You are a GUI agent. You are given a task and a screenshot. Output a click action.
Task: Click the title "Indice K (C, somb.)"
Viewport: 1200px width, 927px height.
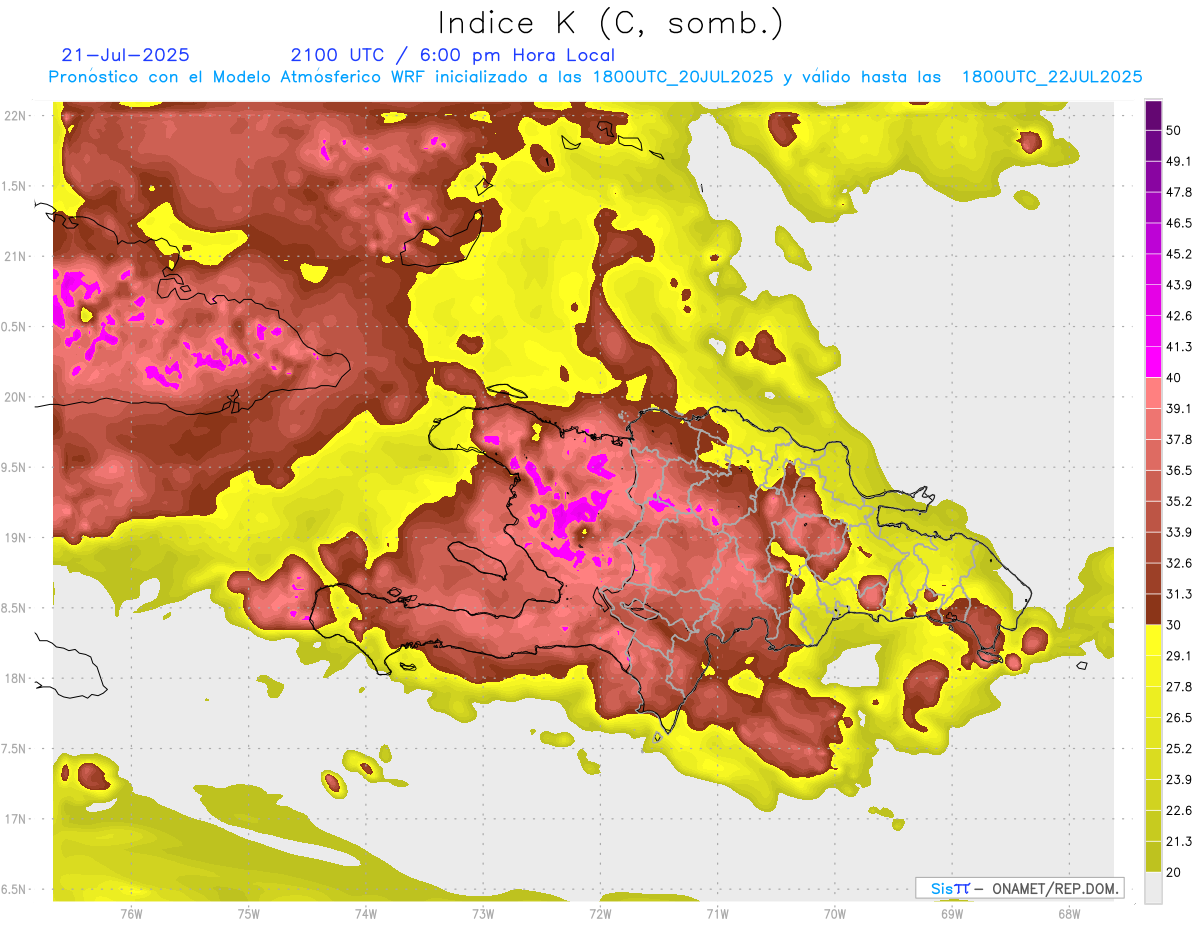[x=610, y=23]
